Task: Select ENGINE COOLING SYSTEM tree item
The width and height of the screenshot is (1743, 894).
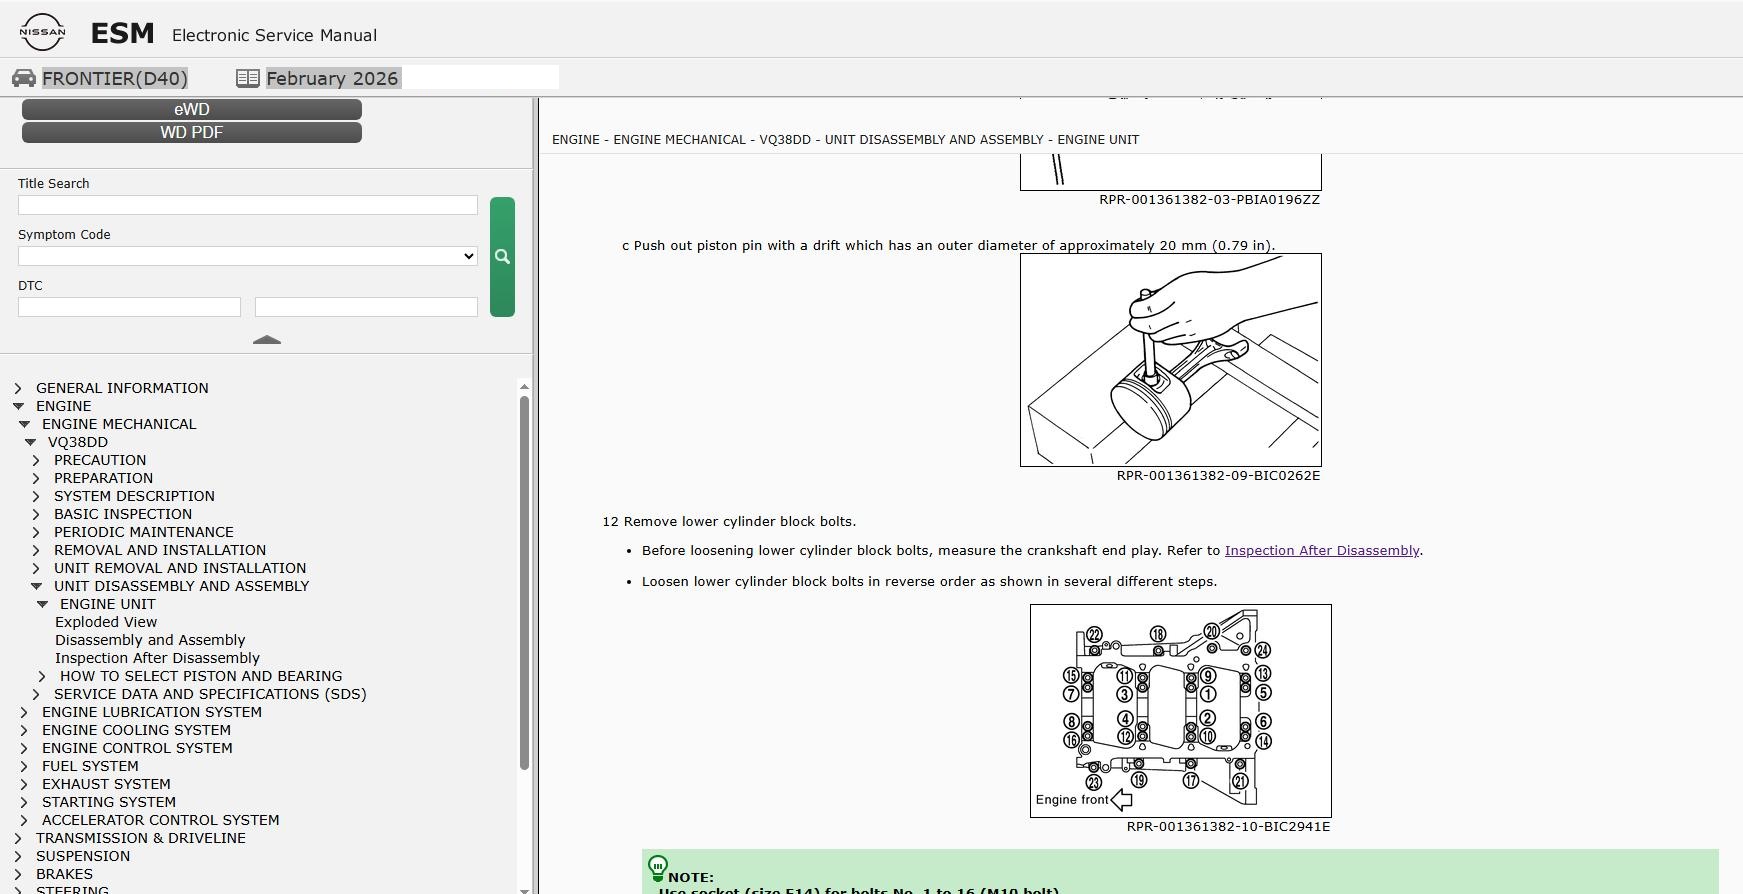Action: click(x=136, y=730)
